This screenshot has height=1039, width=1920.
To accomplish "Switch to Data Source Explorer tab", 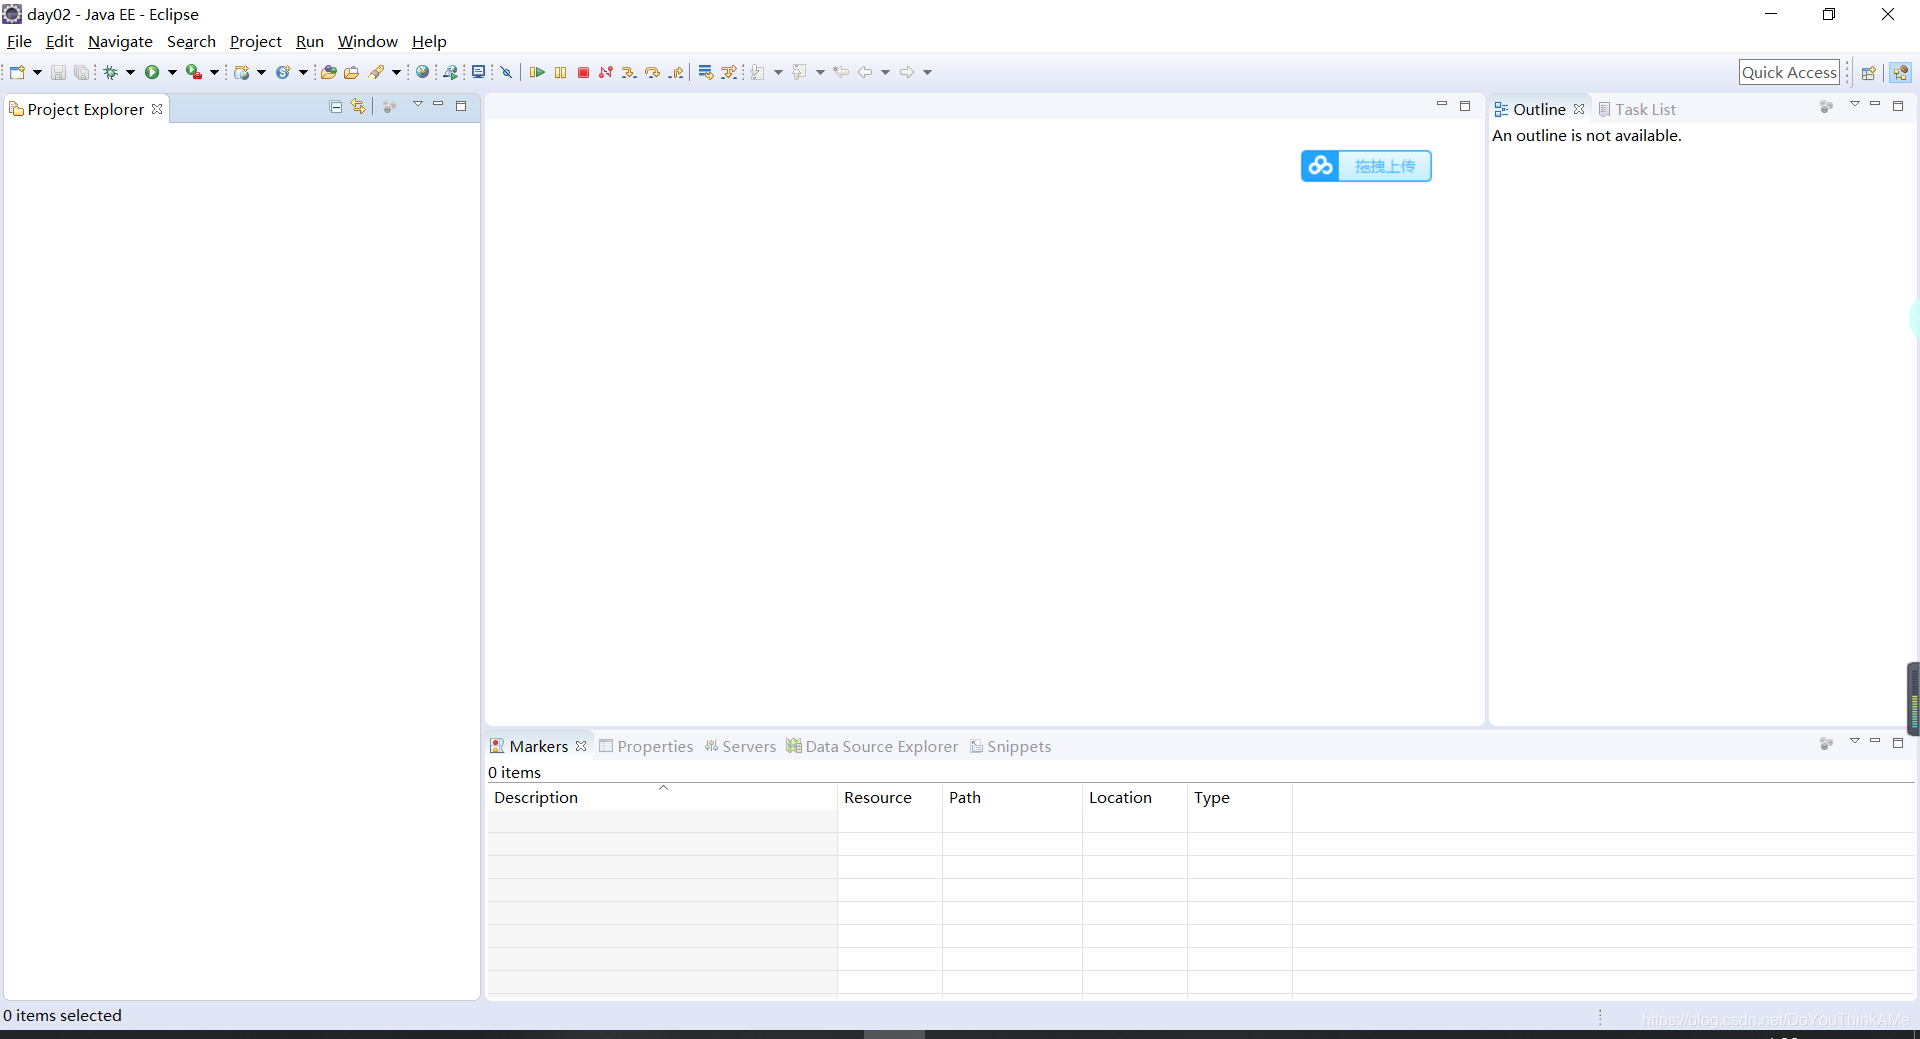I will pyautogui.click(x=872, y=746).
